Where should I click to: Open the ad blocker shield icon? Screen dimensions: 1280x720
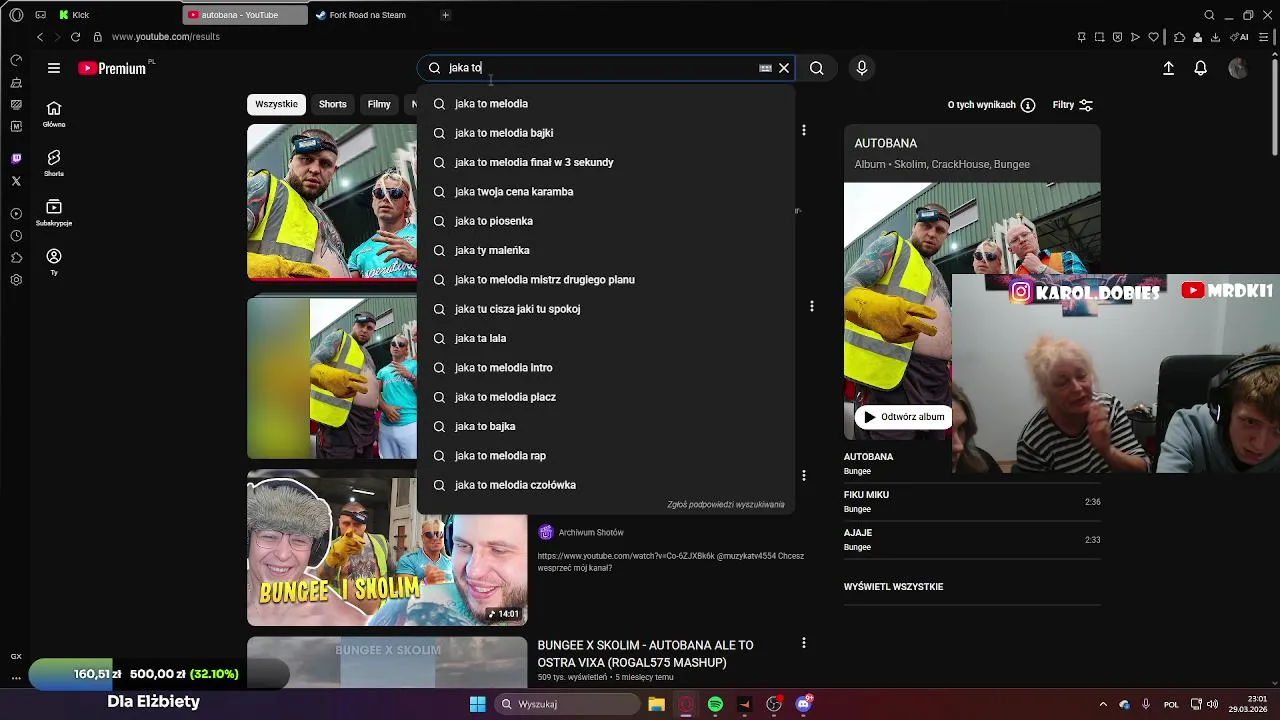[1117, 37]
